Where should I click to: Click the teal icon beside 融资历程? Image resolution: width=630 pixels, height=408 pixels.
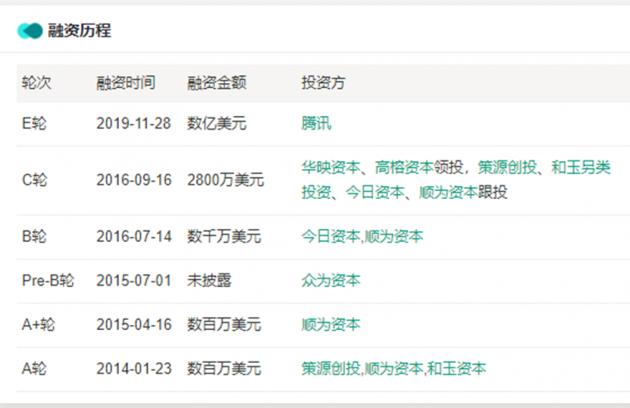tap(30, 31)
